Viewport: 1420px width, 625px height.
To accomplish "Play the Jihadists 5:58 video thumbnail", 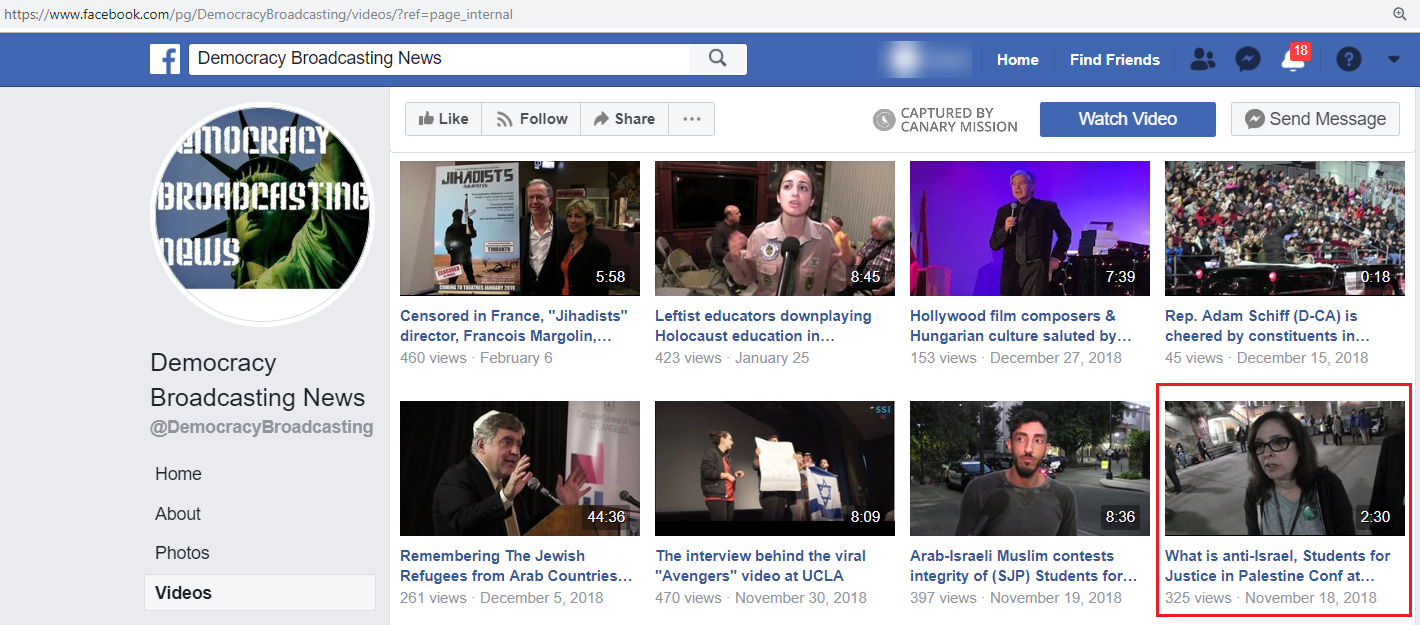I will [x=520, y=229].
